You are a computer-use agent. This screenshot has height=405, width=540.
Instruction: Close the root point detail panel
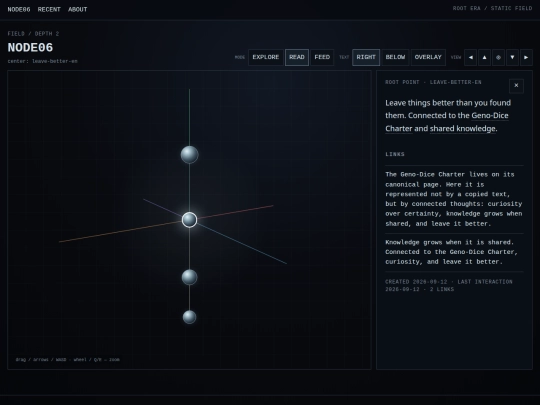pos(516,85)
